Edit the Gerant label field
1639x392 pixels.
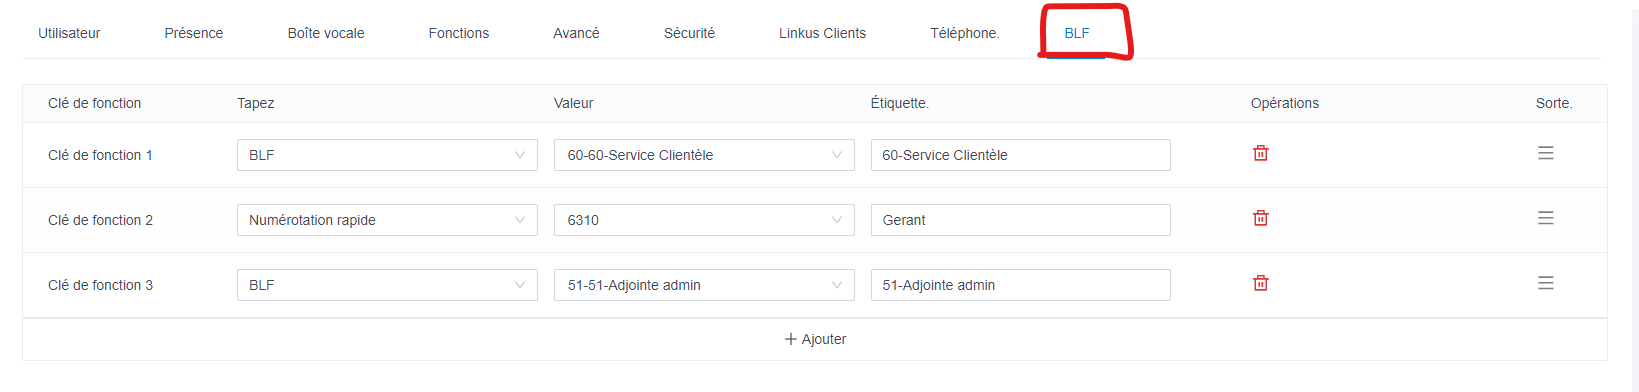1021,220
